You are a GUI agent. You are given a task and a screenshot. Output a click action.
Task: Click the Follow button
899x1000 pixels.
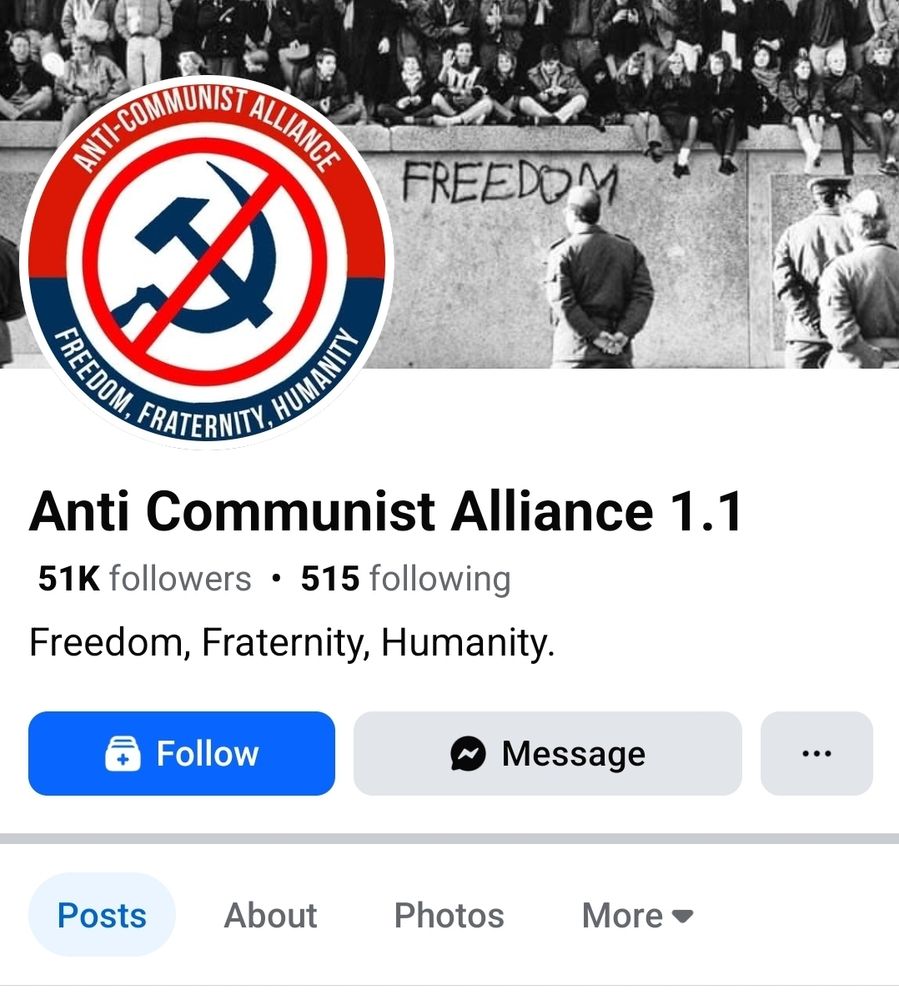[x=182, y=753]
